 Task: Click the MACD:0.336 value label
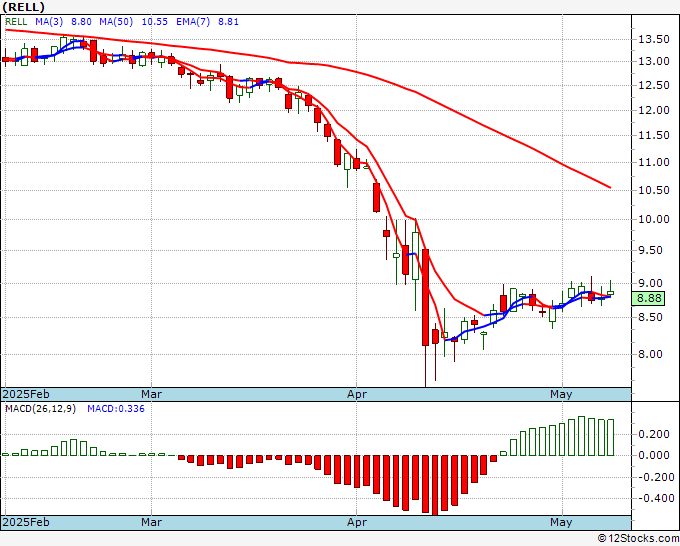(x=116, y=409)
